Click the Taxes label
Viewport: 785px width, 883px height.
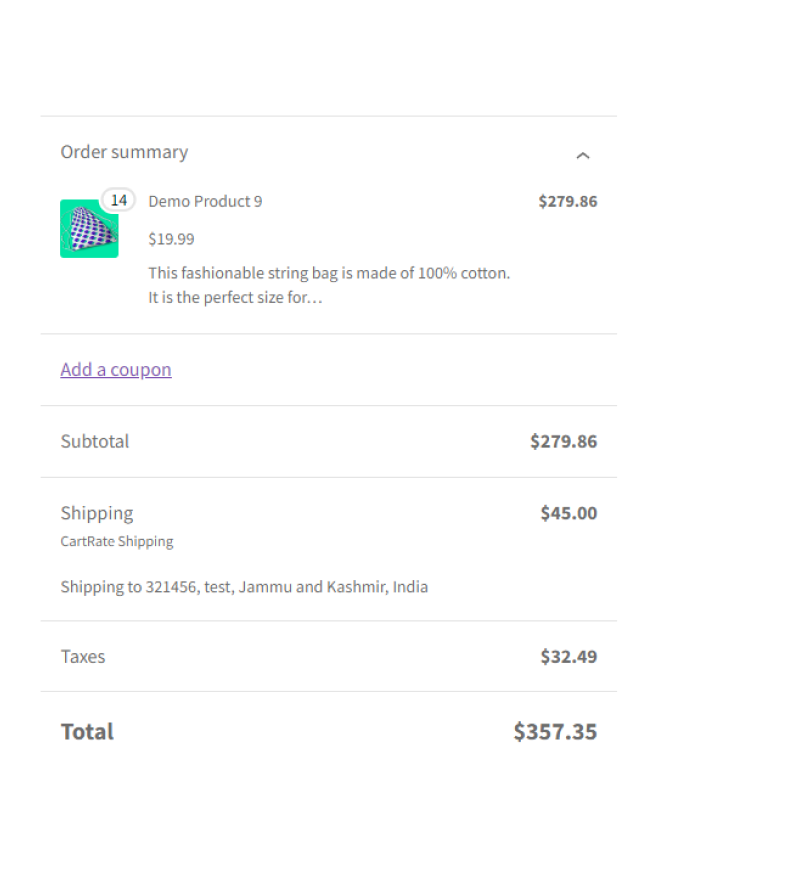coord(83,657)
